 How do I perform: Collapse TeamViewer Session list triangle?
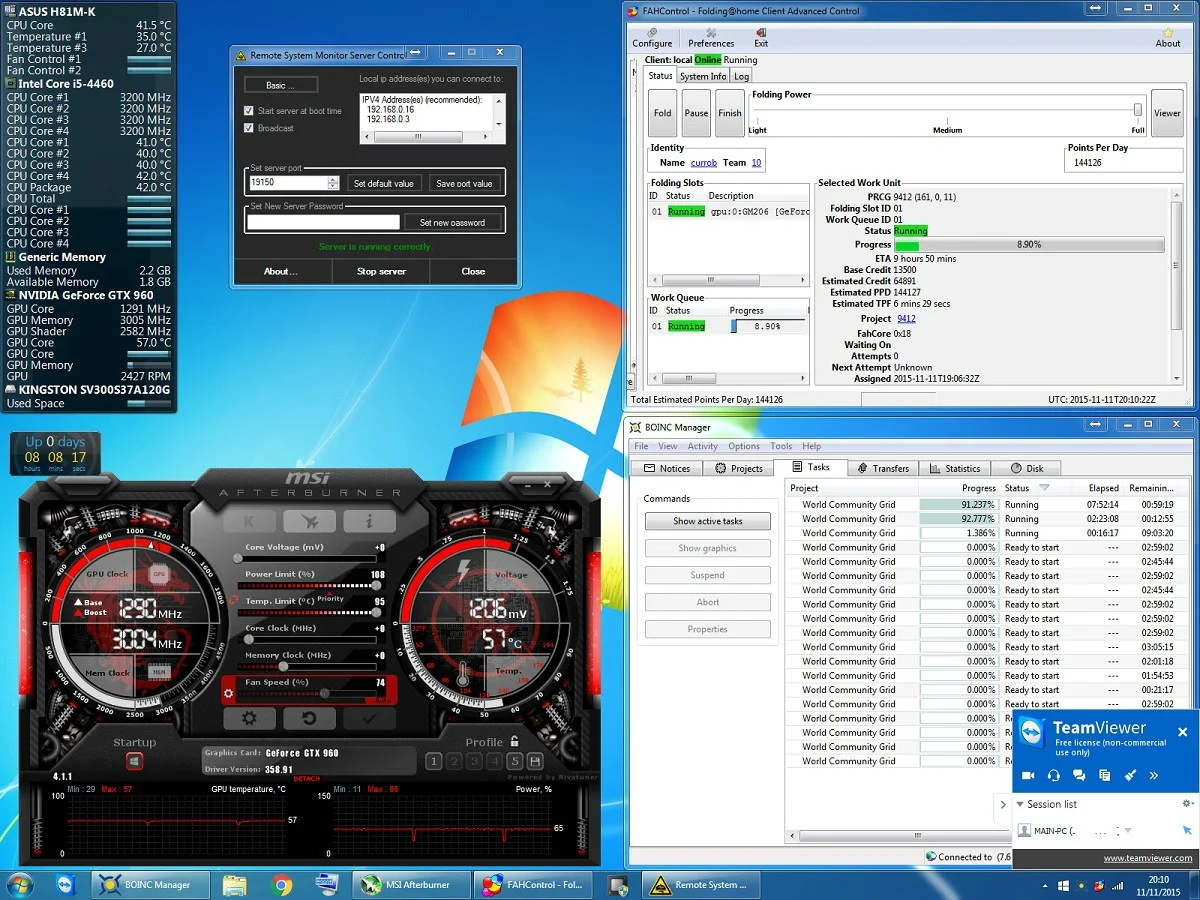pyautogui.click(x=1019, y=804)
